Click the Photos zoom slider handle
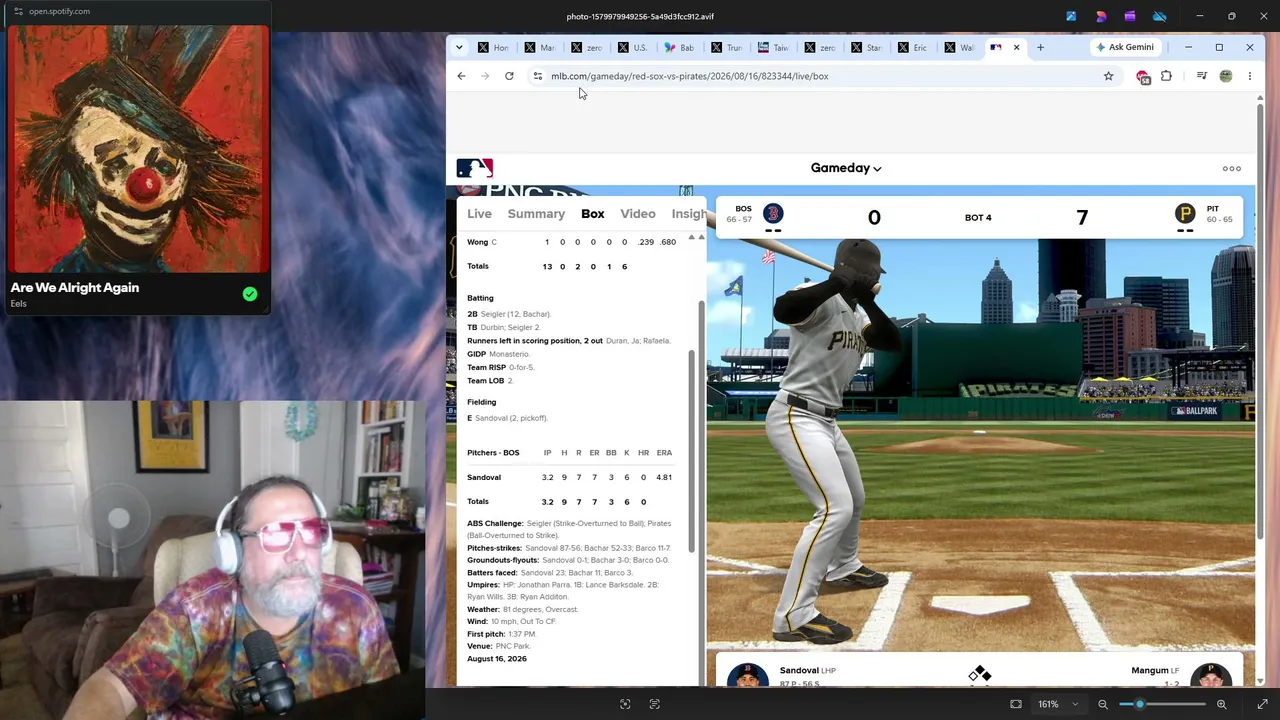 pyautogui.click(x=1139, y=704)
